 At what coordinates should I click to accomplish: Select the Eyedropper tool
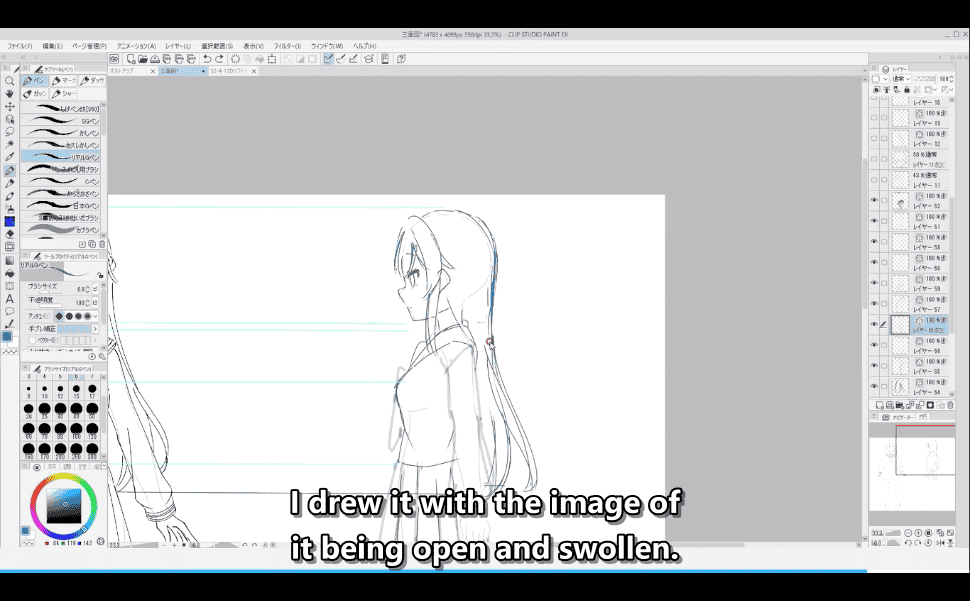pyautogui.click(x=9, y=157)
